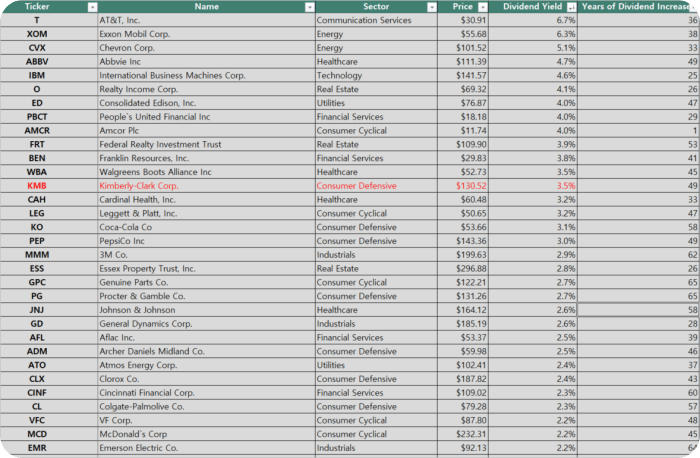Click the Coca-Cola Co name cell
This screenshot has width=700, height=458.
pos(206,228)
